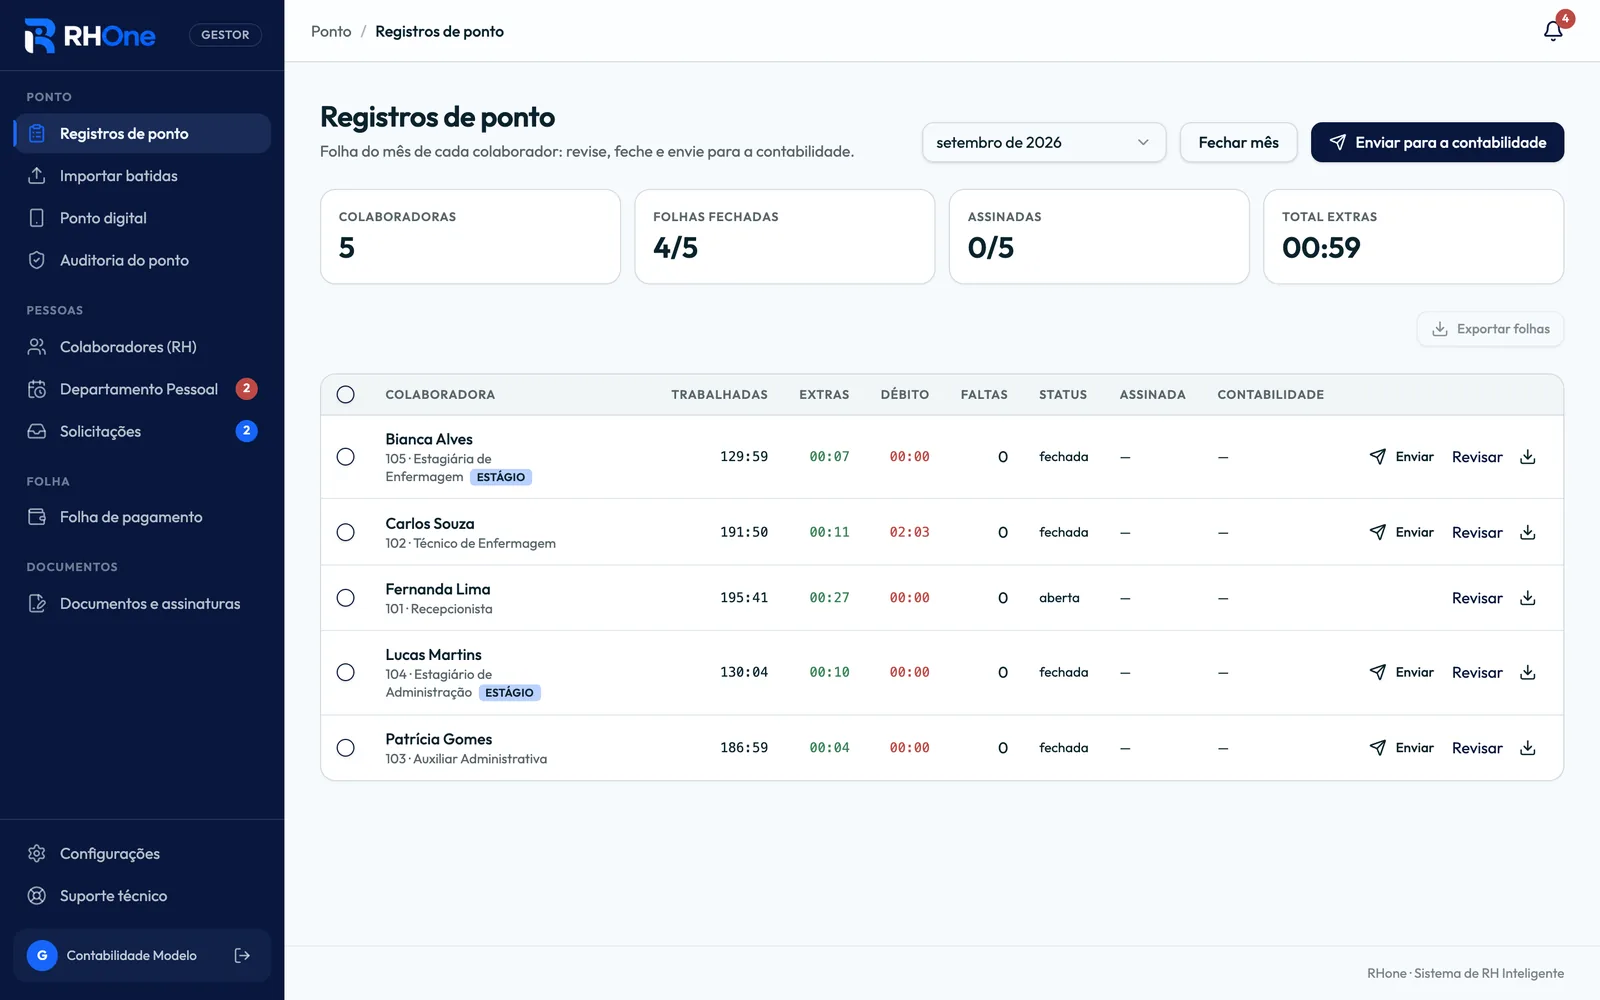Image resolution: width=1600 pixels, height=1000 pixels.
Task: Click Enviar para a contabilidade button
Action: point(1437,142)
